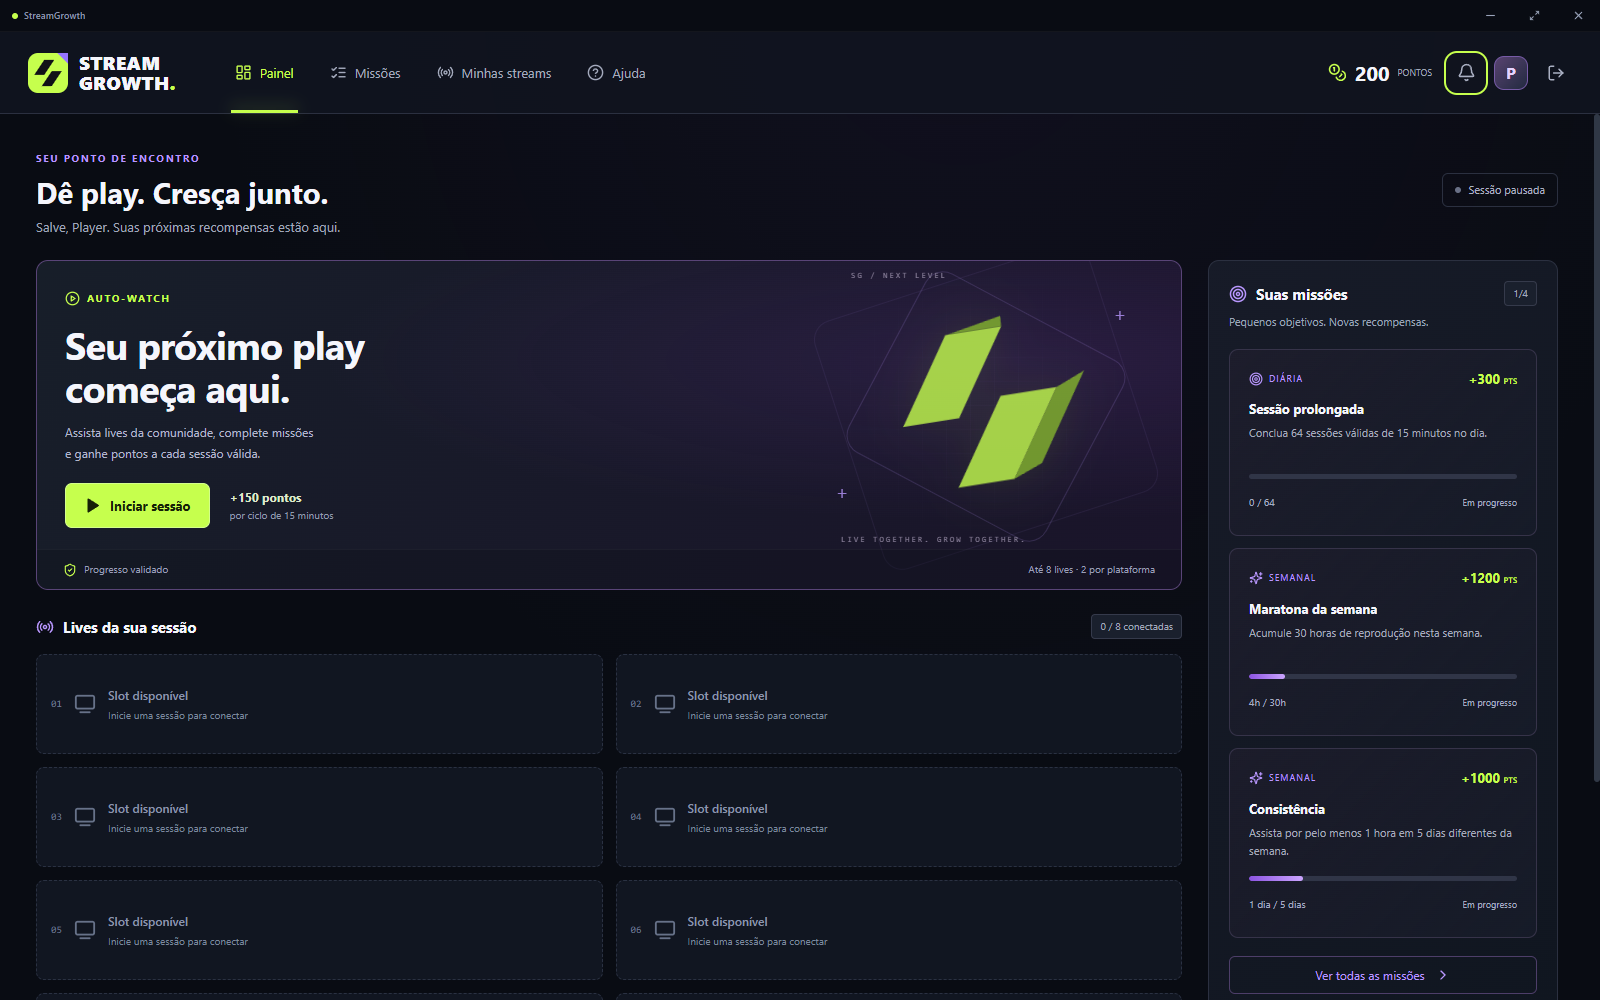Click the monitor icon in slot 06
1600x1000 pixels.
coord(665,930)
